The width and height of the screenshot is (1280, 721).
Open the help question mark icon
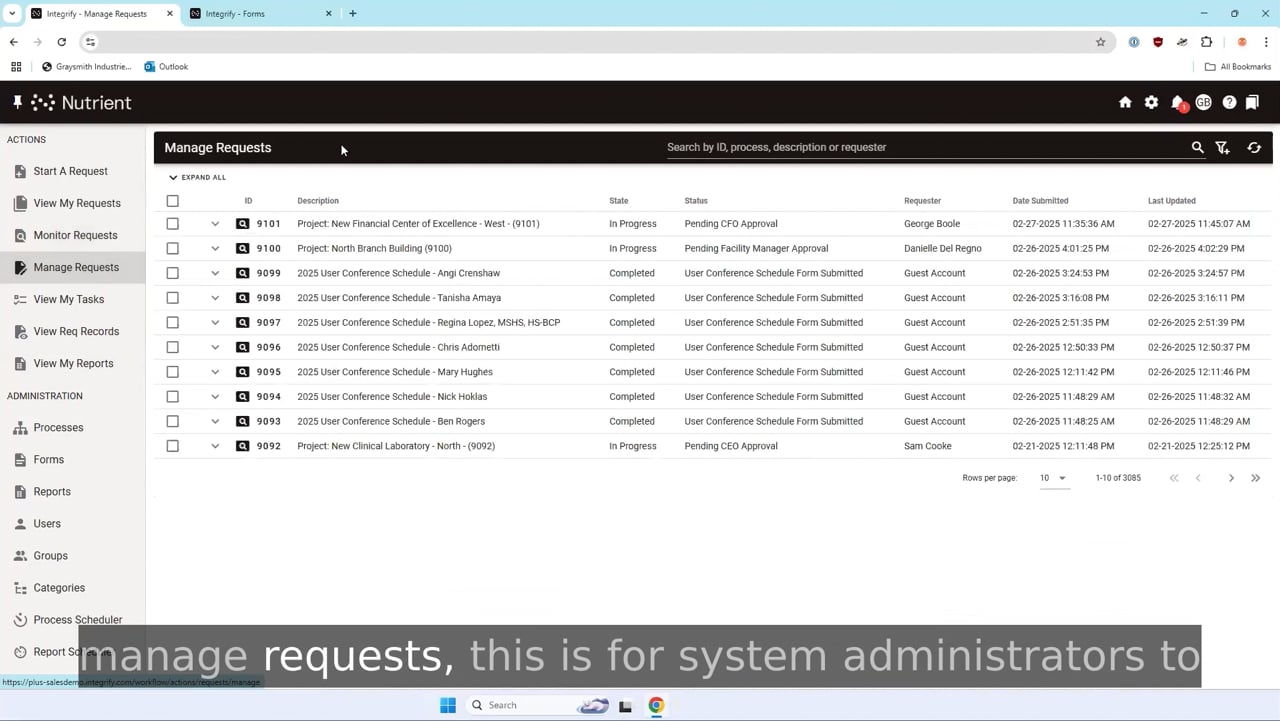pos(1229,102)
